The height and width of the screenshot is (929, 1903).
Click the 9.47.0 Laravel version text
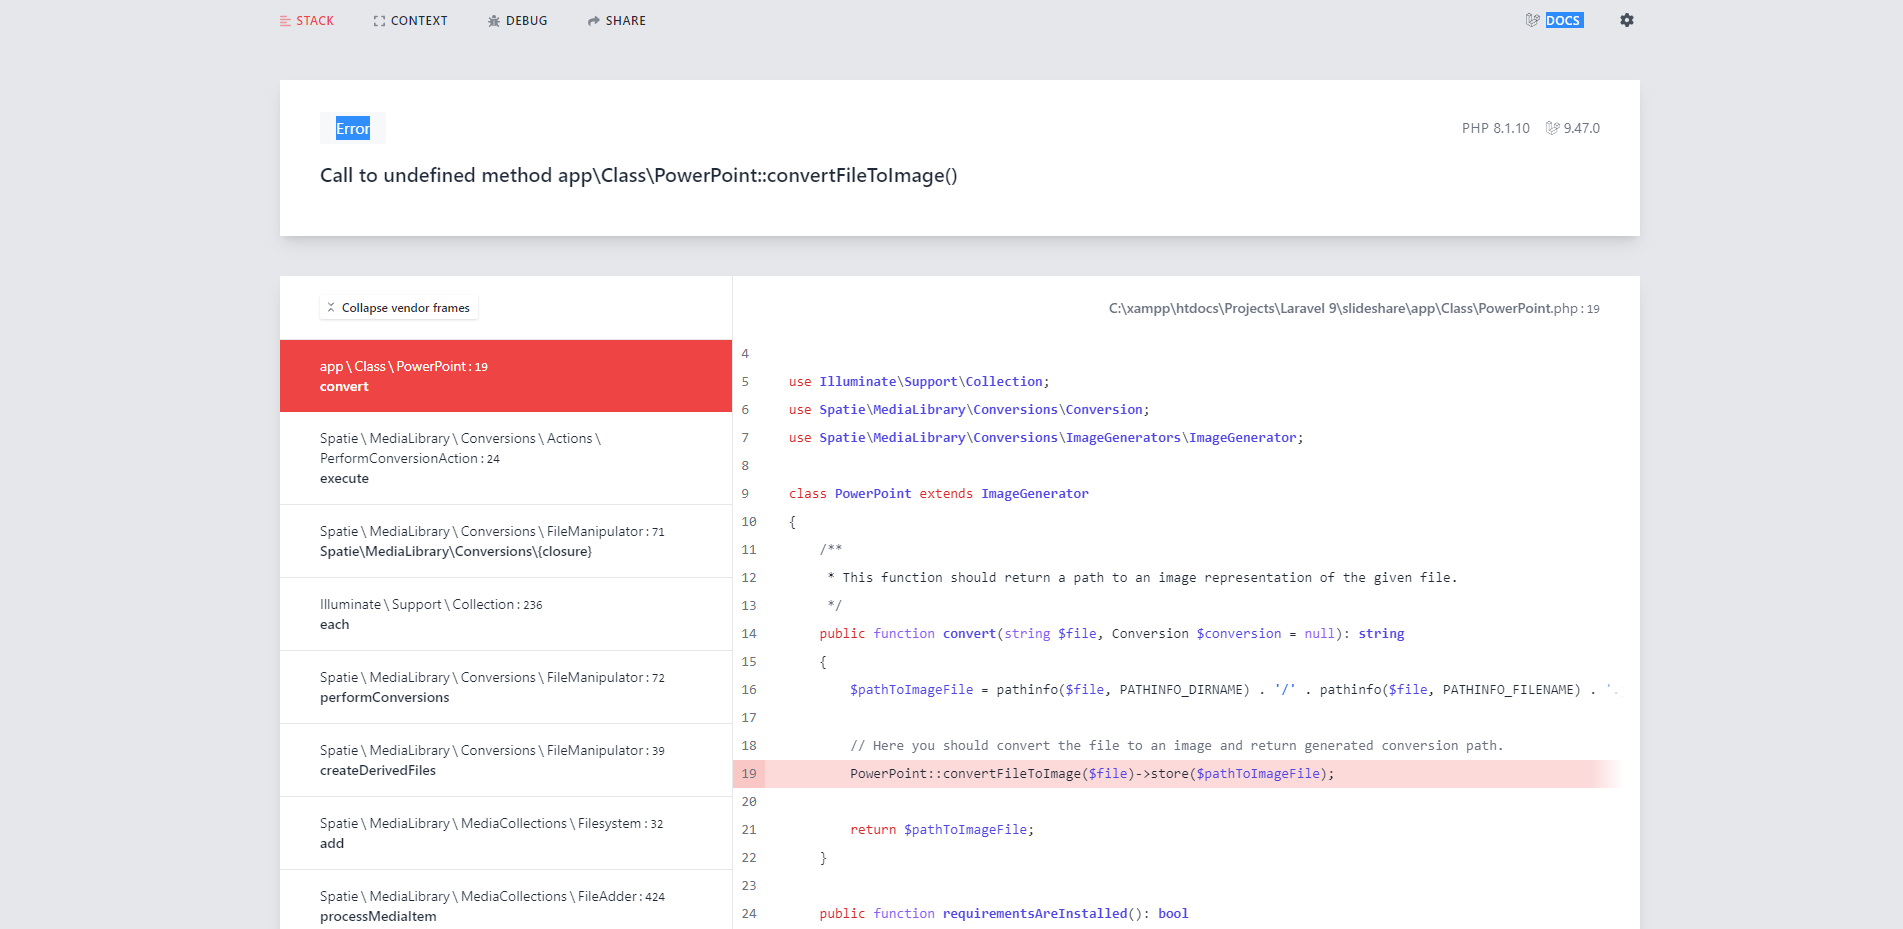pos(1582,128)
